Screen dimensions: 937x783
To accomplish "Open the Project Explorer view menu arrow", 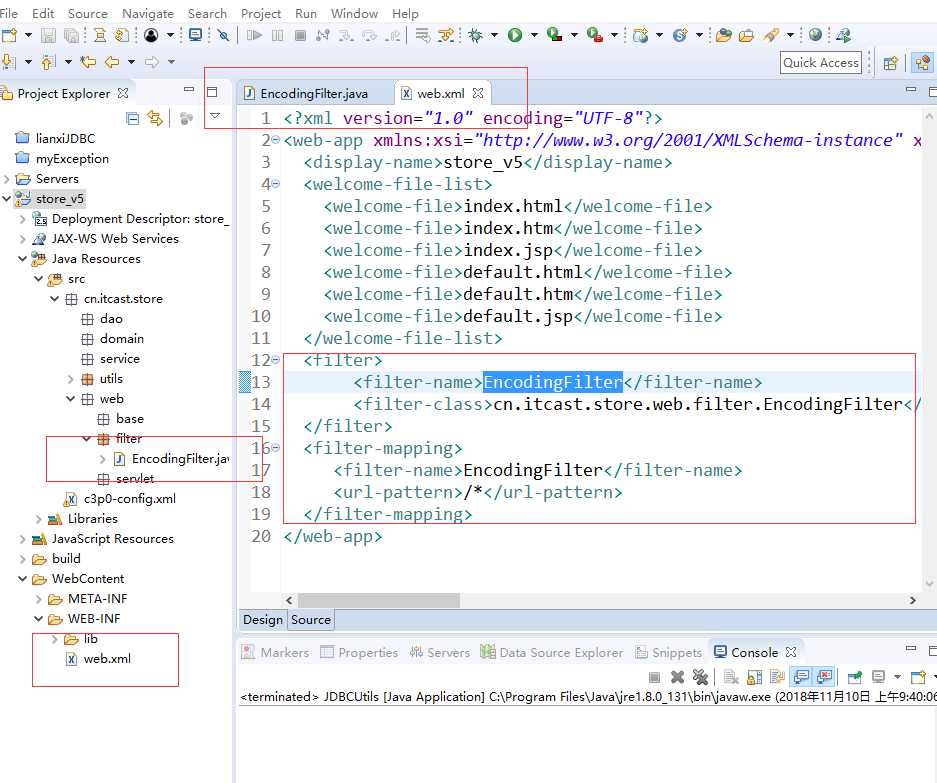I will [215, 115].
